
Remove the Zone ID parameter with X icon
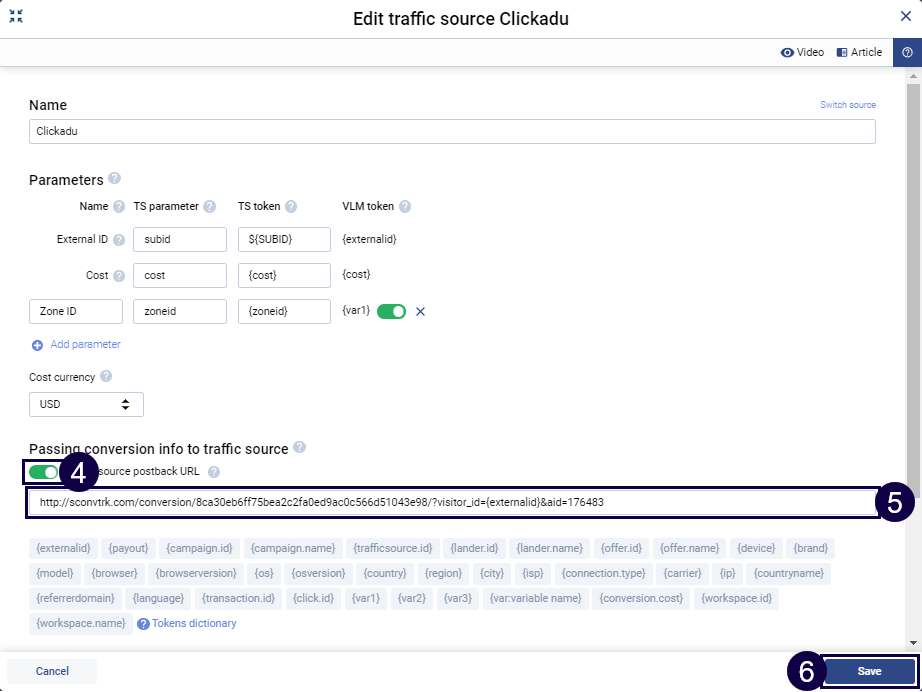420,311
